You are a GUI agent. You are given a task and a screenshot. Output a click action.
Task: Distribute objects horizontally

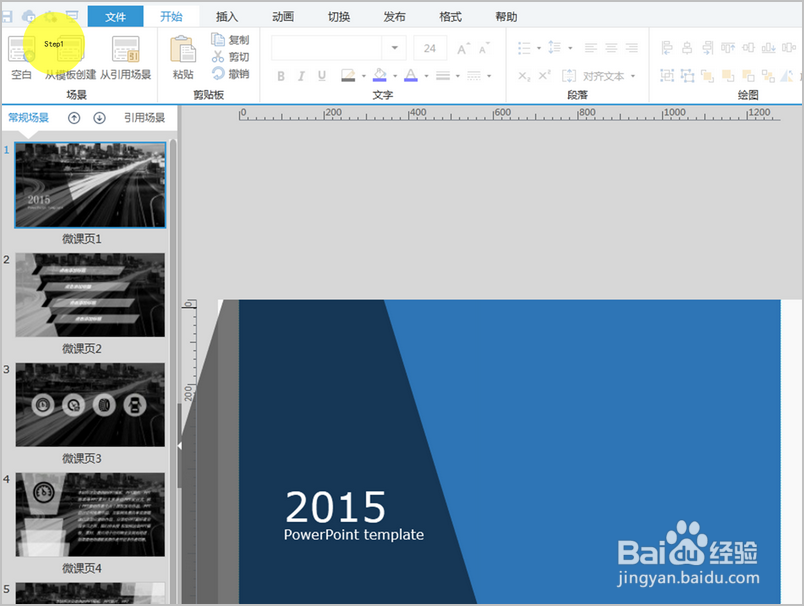(x=789, y=48)
